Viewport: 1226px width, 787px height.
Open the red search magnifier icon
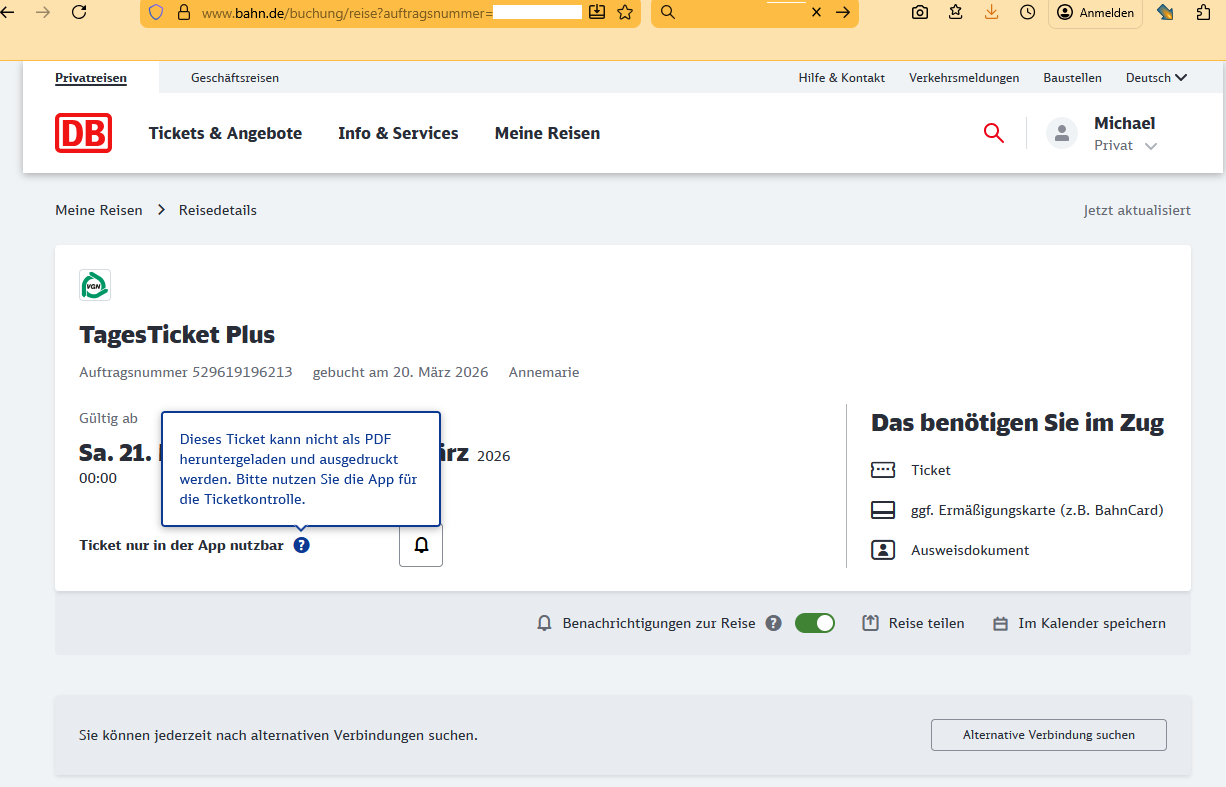tap(993, 133)
